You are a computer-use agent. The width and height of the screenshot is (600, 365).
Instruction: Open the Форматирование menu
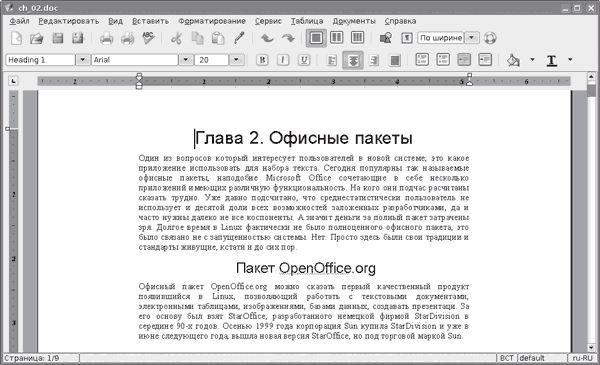[x=212, y=21]
